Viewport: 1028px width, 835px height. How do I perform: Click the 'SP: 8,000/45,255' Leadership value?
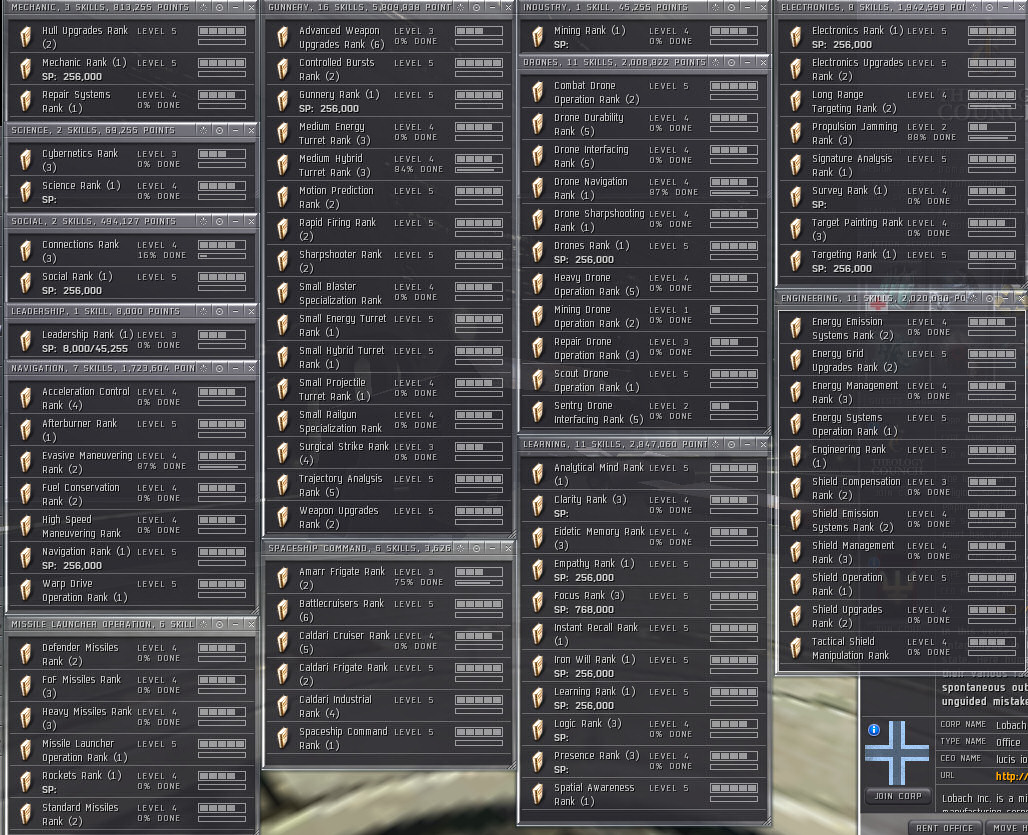coord(85,349)
